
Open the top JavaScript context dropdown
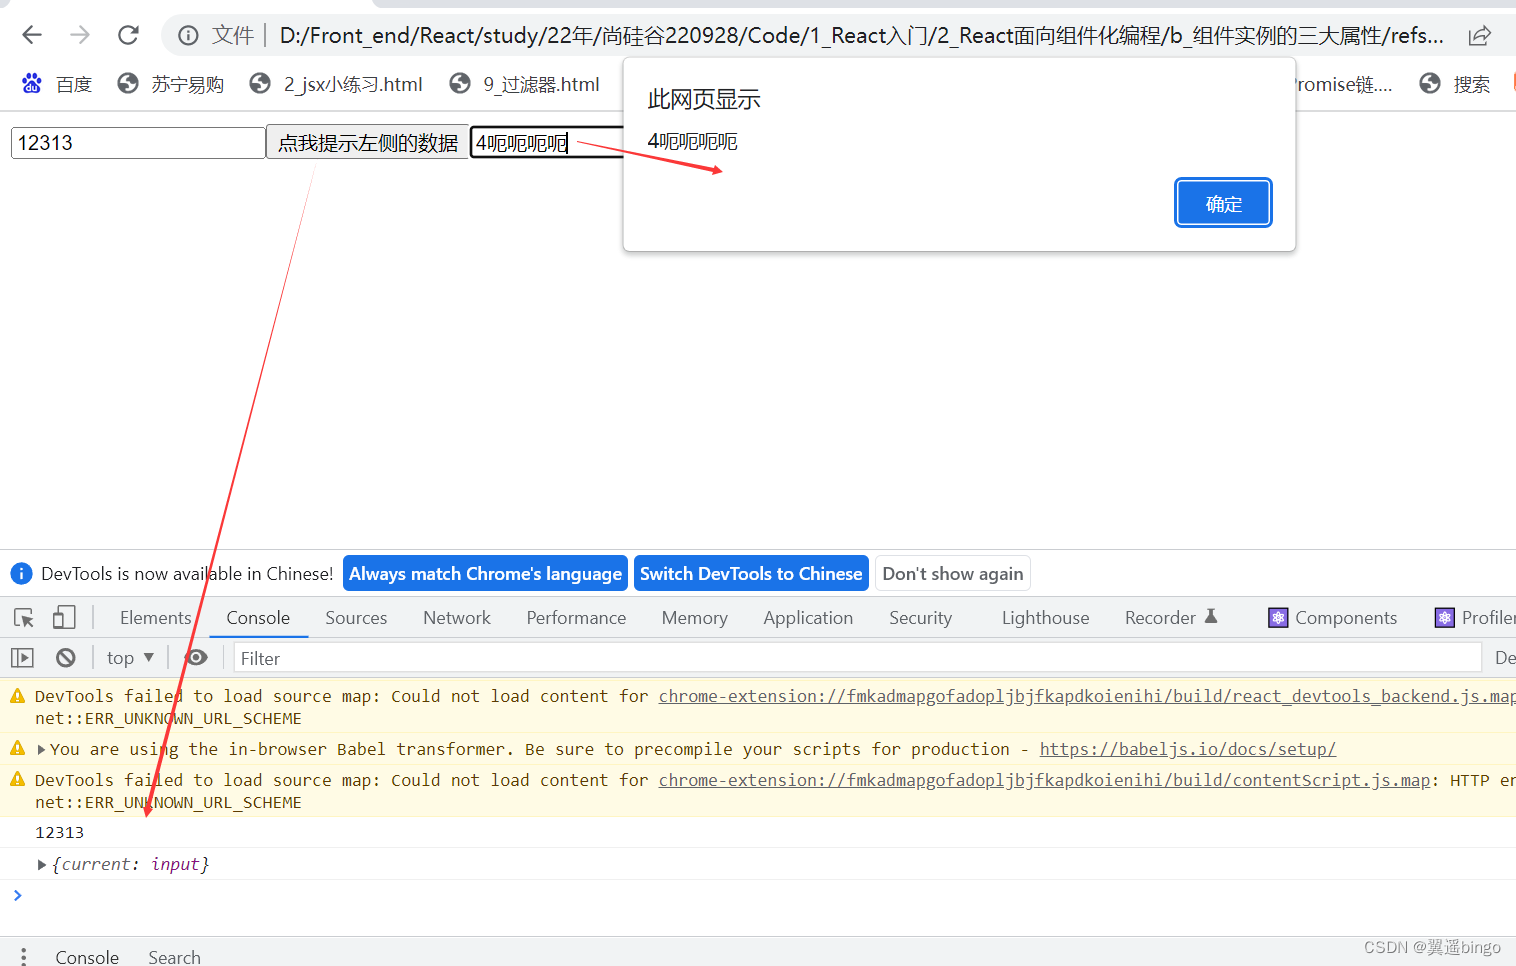pos(130,657)
